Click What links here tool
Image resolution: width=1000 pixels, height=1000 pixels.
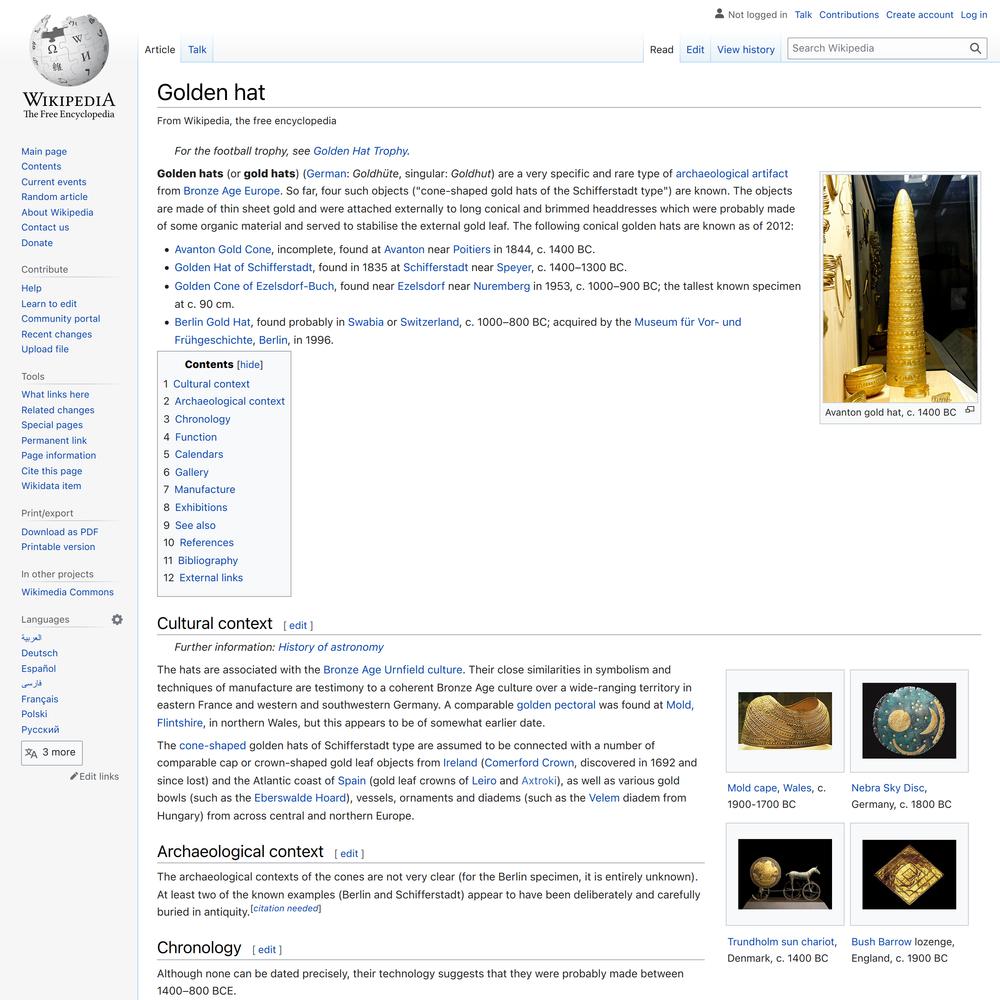pyautogui.click(x=55, y=394)
